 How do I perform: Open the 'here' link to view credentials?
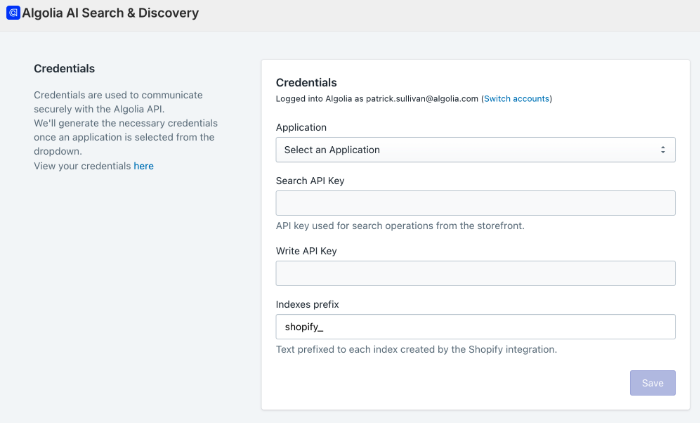143,166
